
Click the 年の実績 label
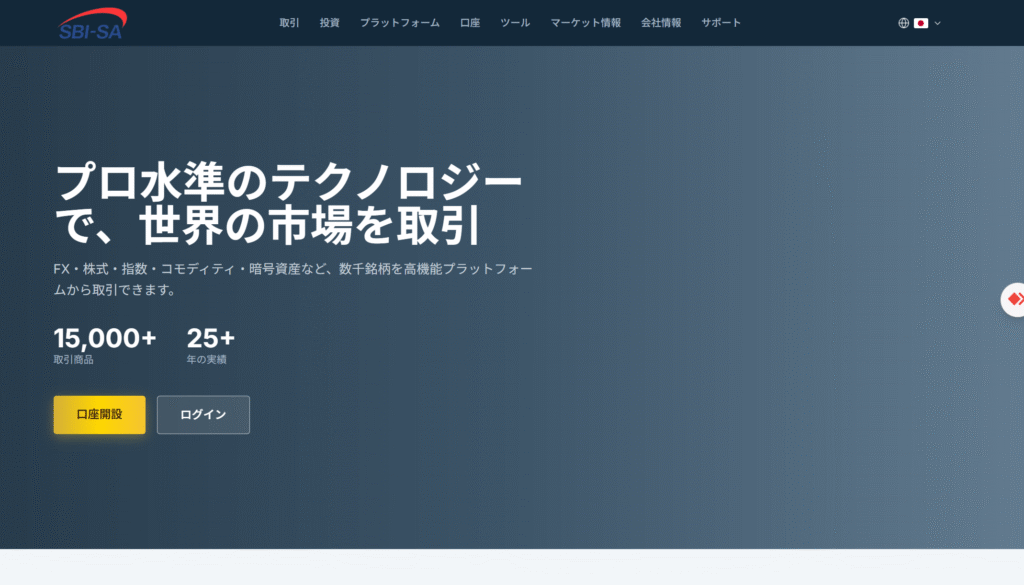point(206,360)
